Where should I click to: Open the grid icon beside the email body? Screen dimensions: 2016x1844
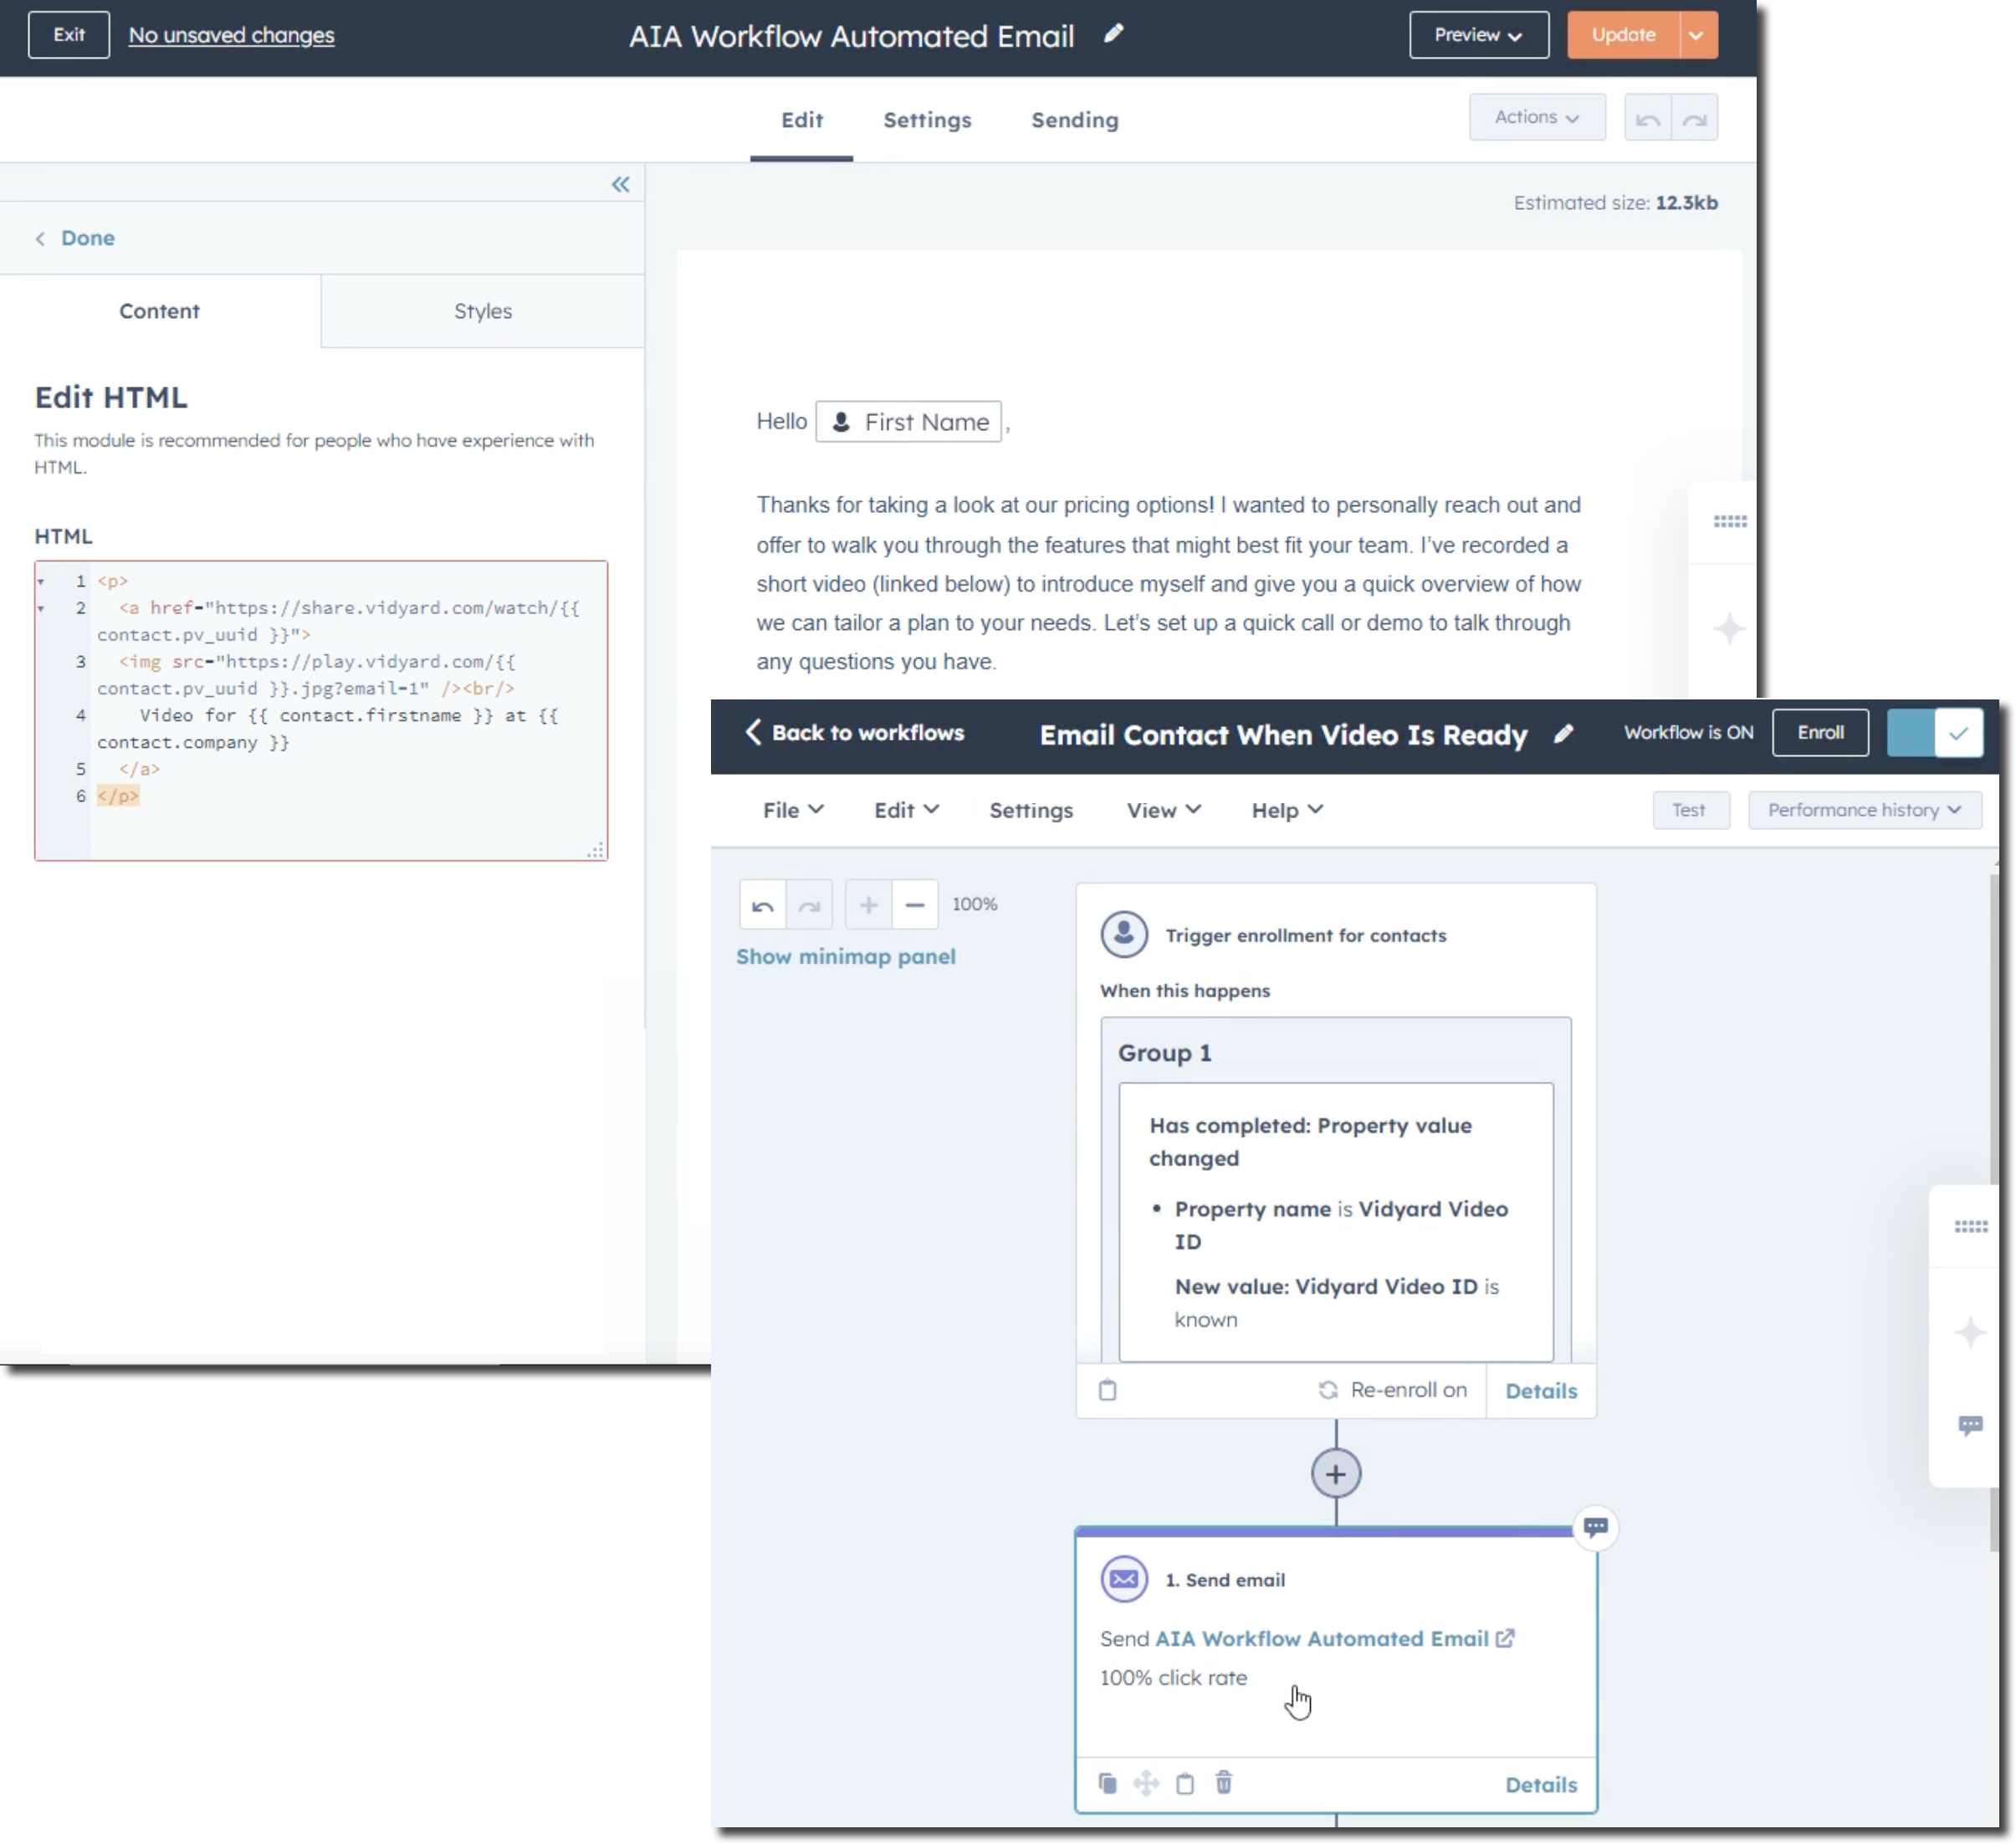tap(1729, 521)
